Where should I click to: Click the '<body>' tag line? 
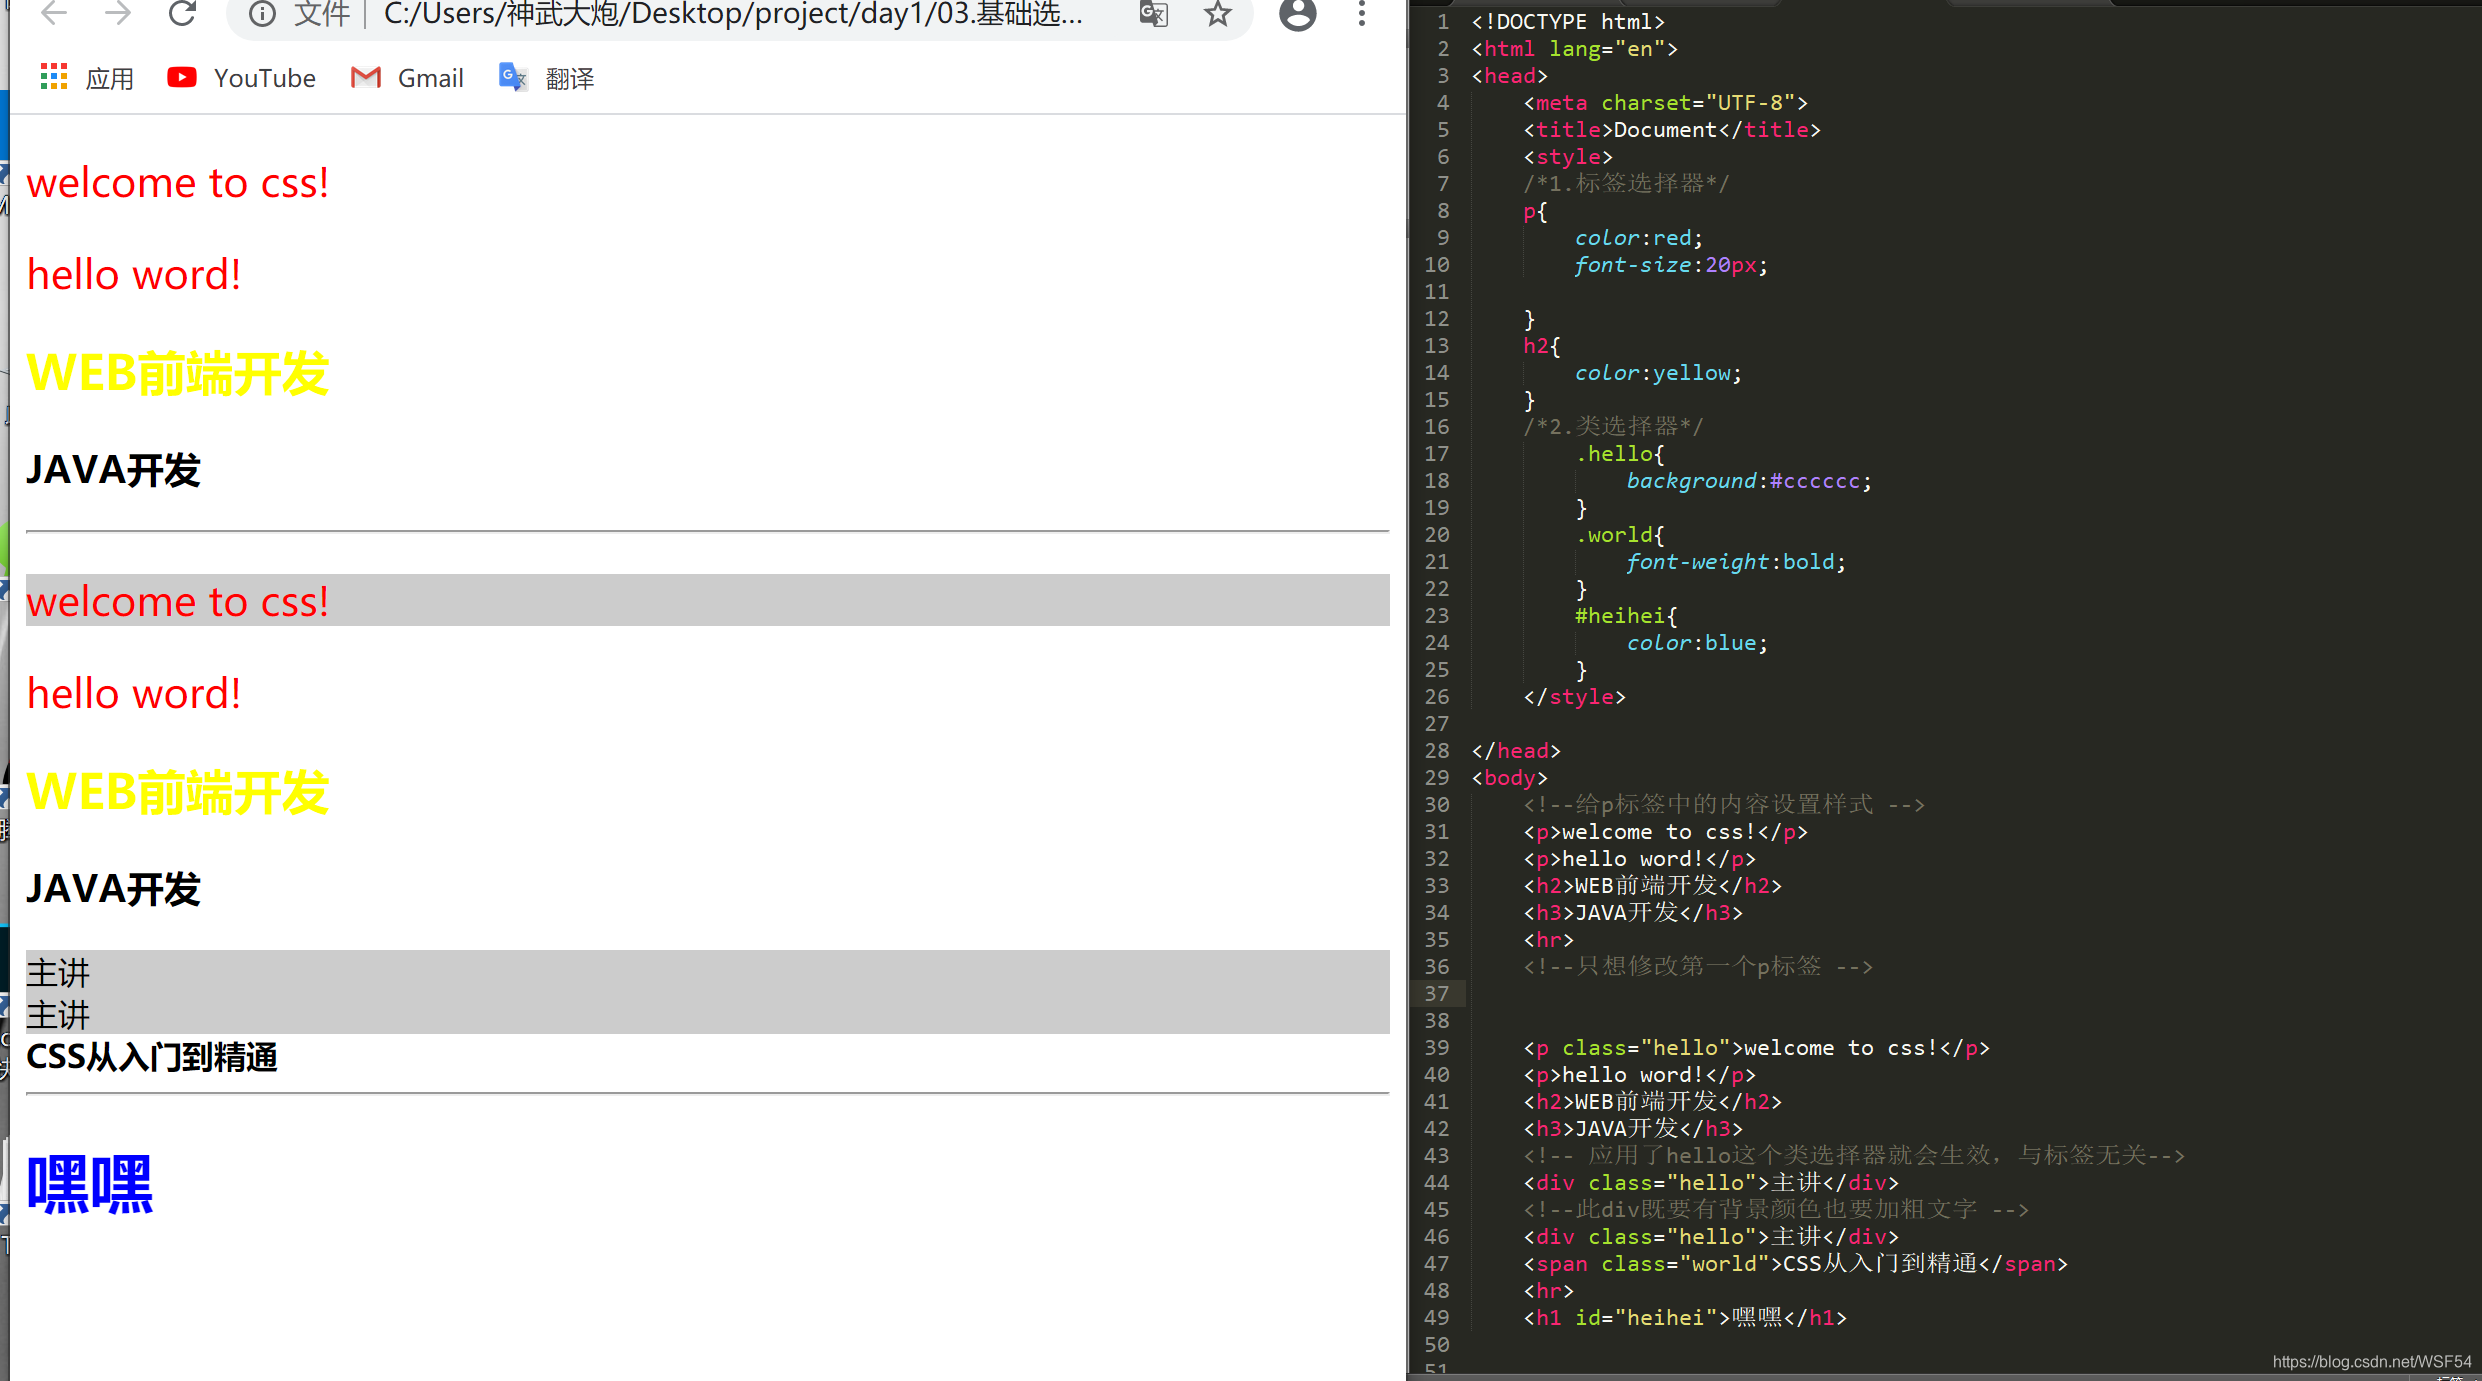[1510, 778]
